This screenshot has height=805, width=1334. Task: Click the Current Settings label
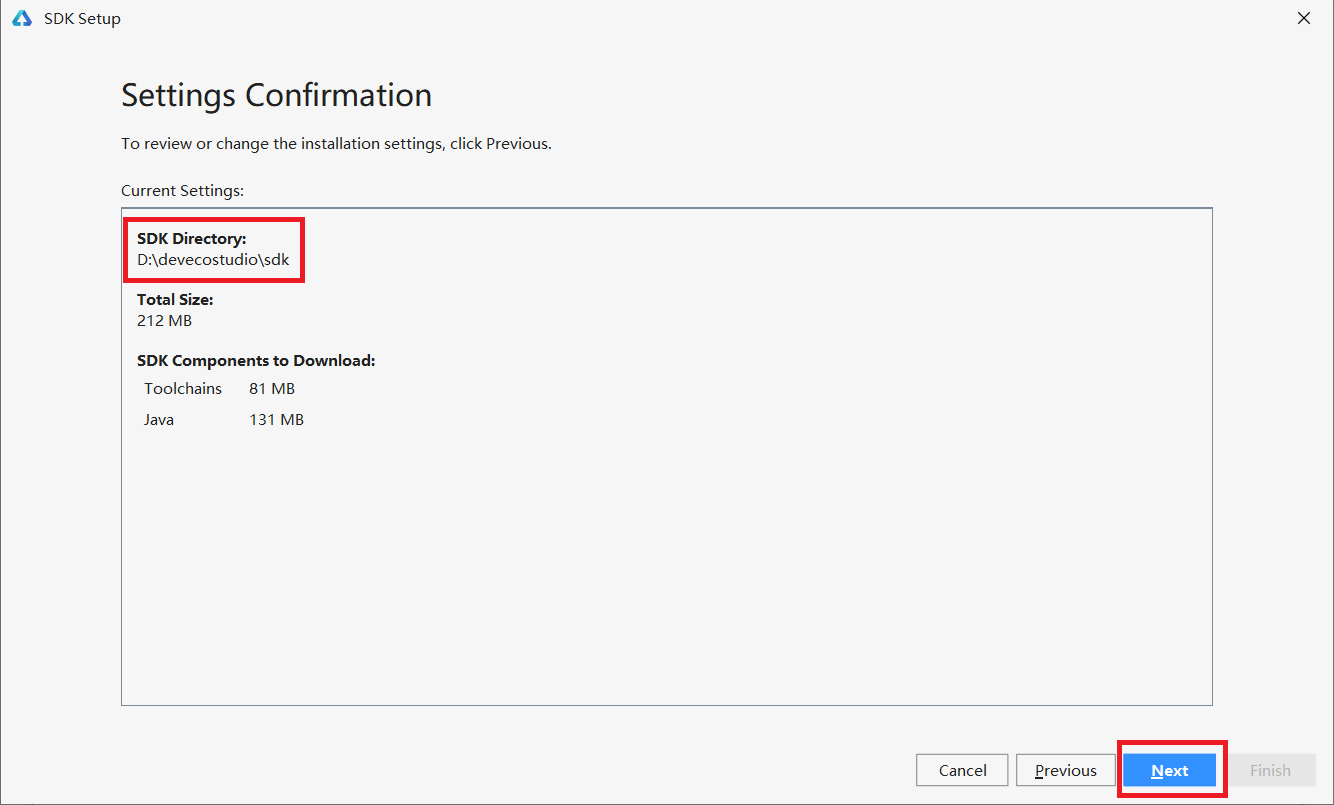[x=182, y=190]
